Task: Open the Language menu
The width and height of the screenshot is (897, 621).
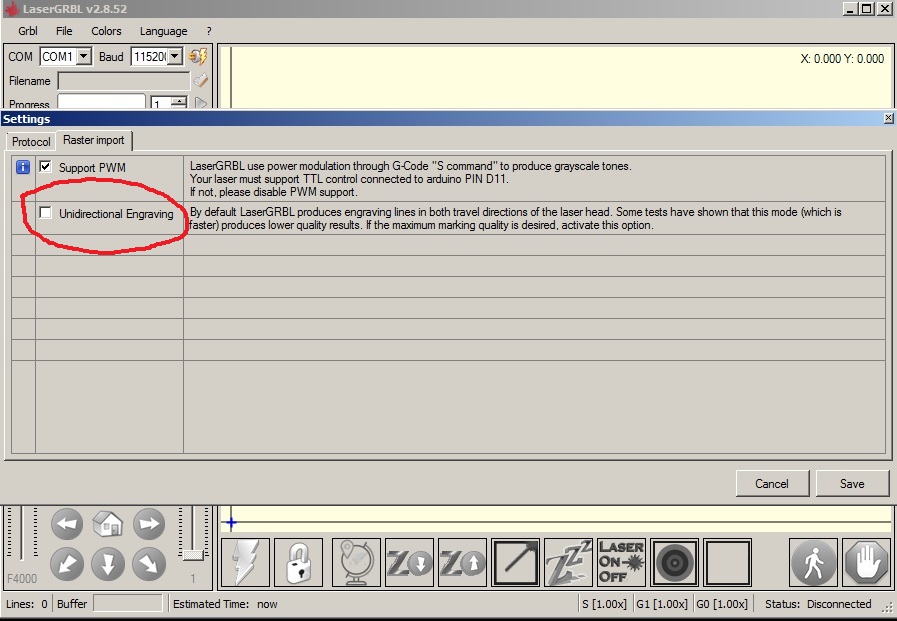Action: pyautogui.click(x=164, y=31)
